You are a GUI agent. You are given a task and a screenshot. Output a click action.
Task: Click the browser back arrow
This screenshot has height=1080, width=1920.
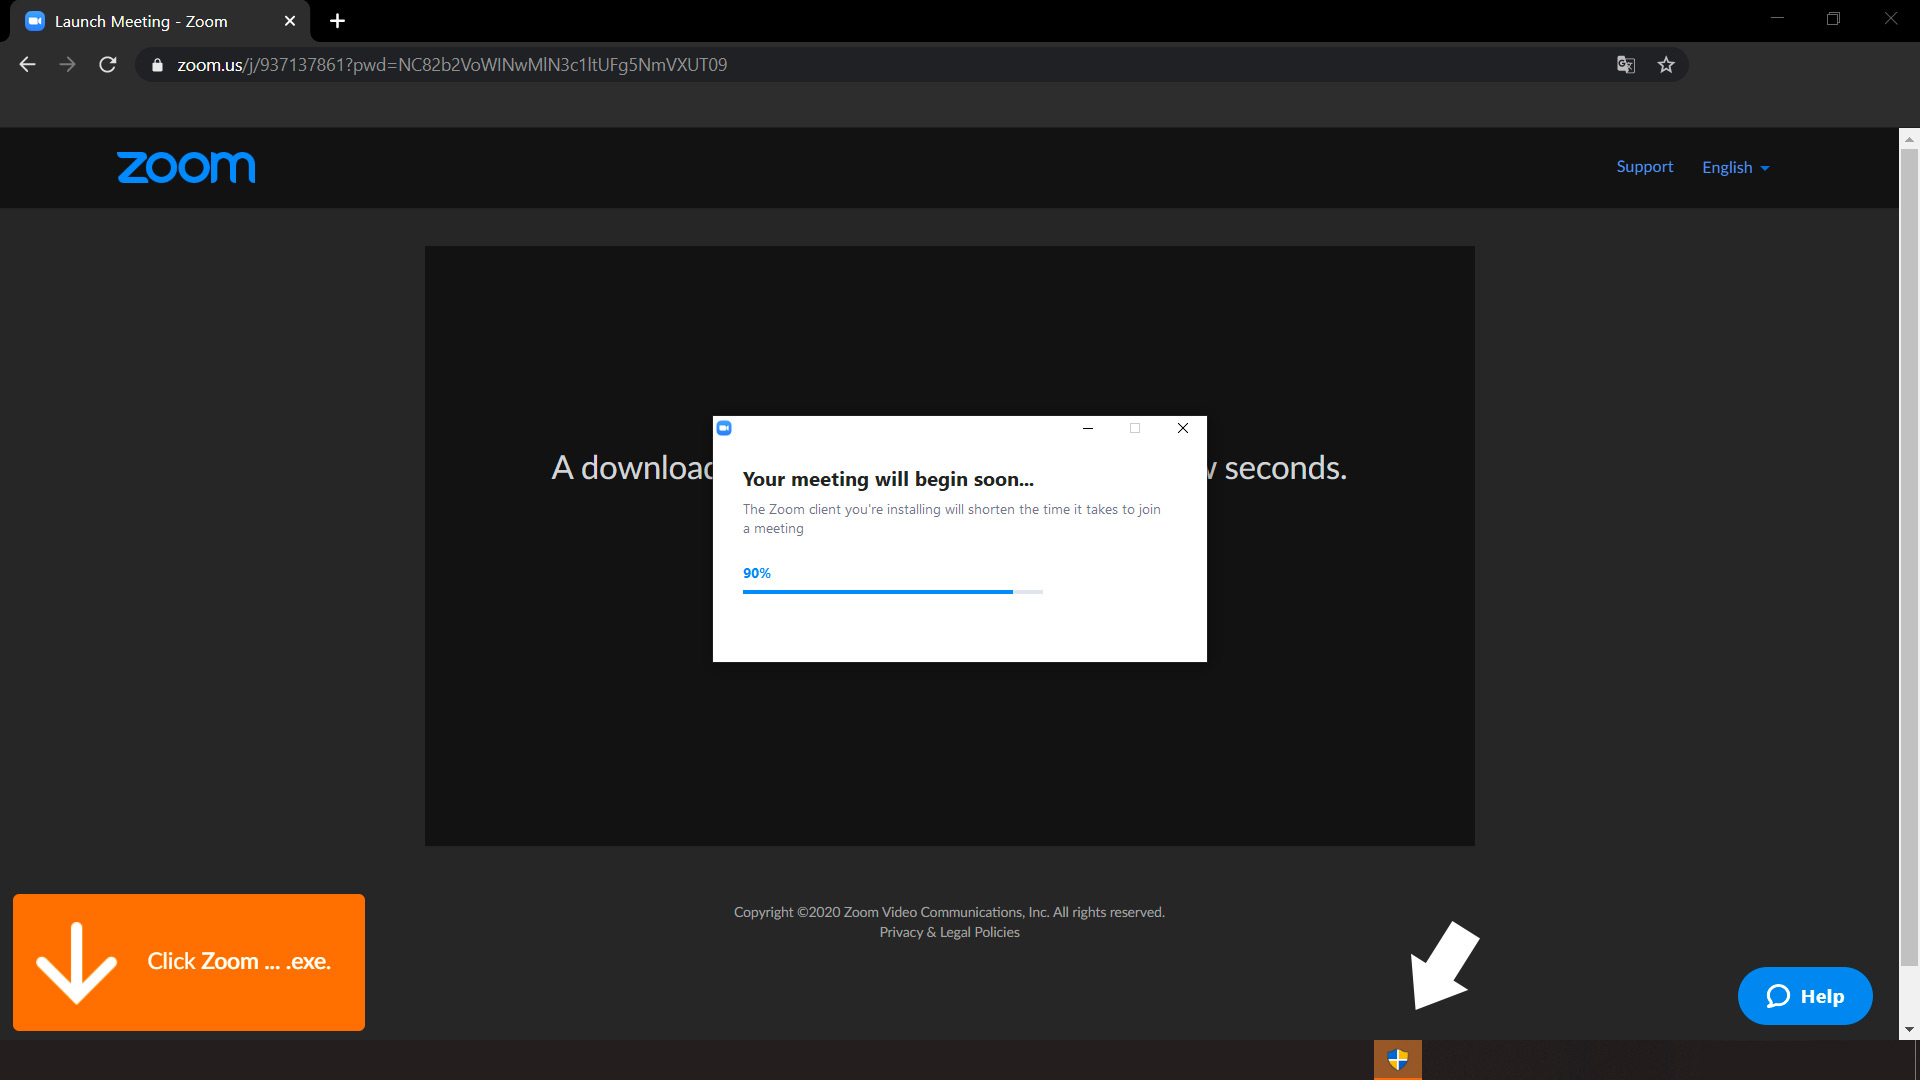tap(27, 65)
